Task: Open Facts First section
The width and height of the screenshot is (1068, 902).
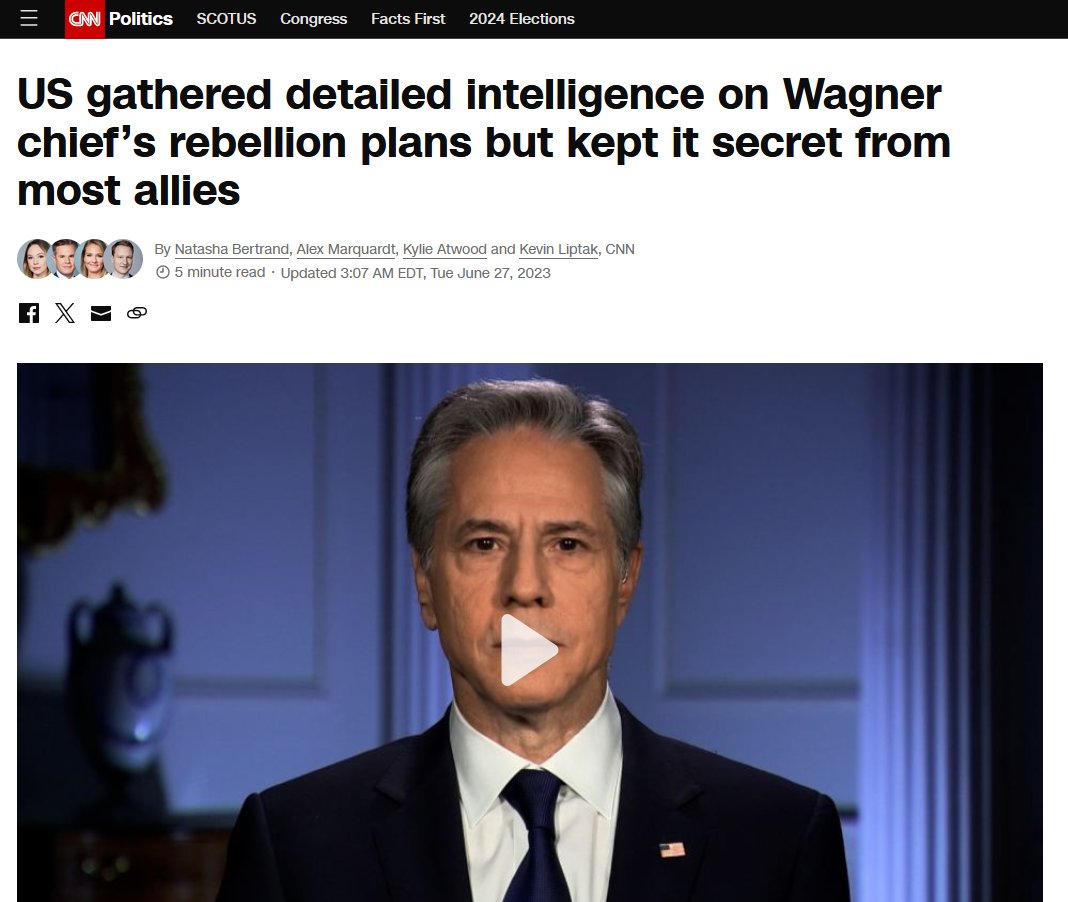Action: 408,19
